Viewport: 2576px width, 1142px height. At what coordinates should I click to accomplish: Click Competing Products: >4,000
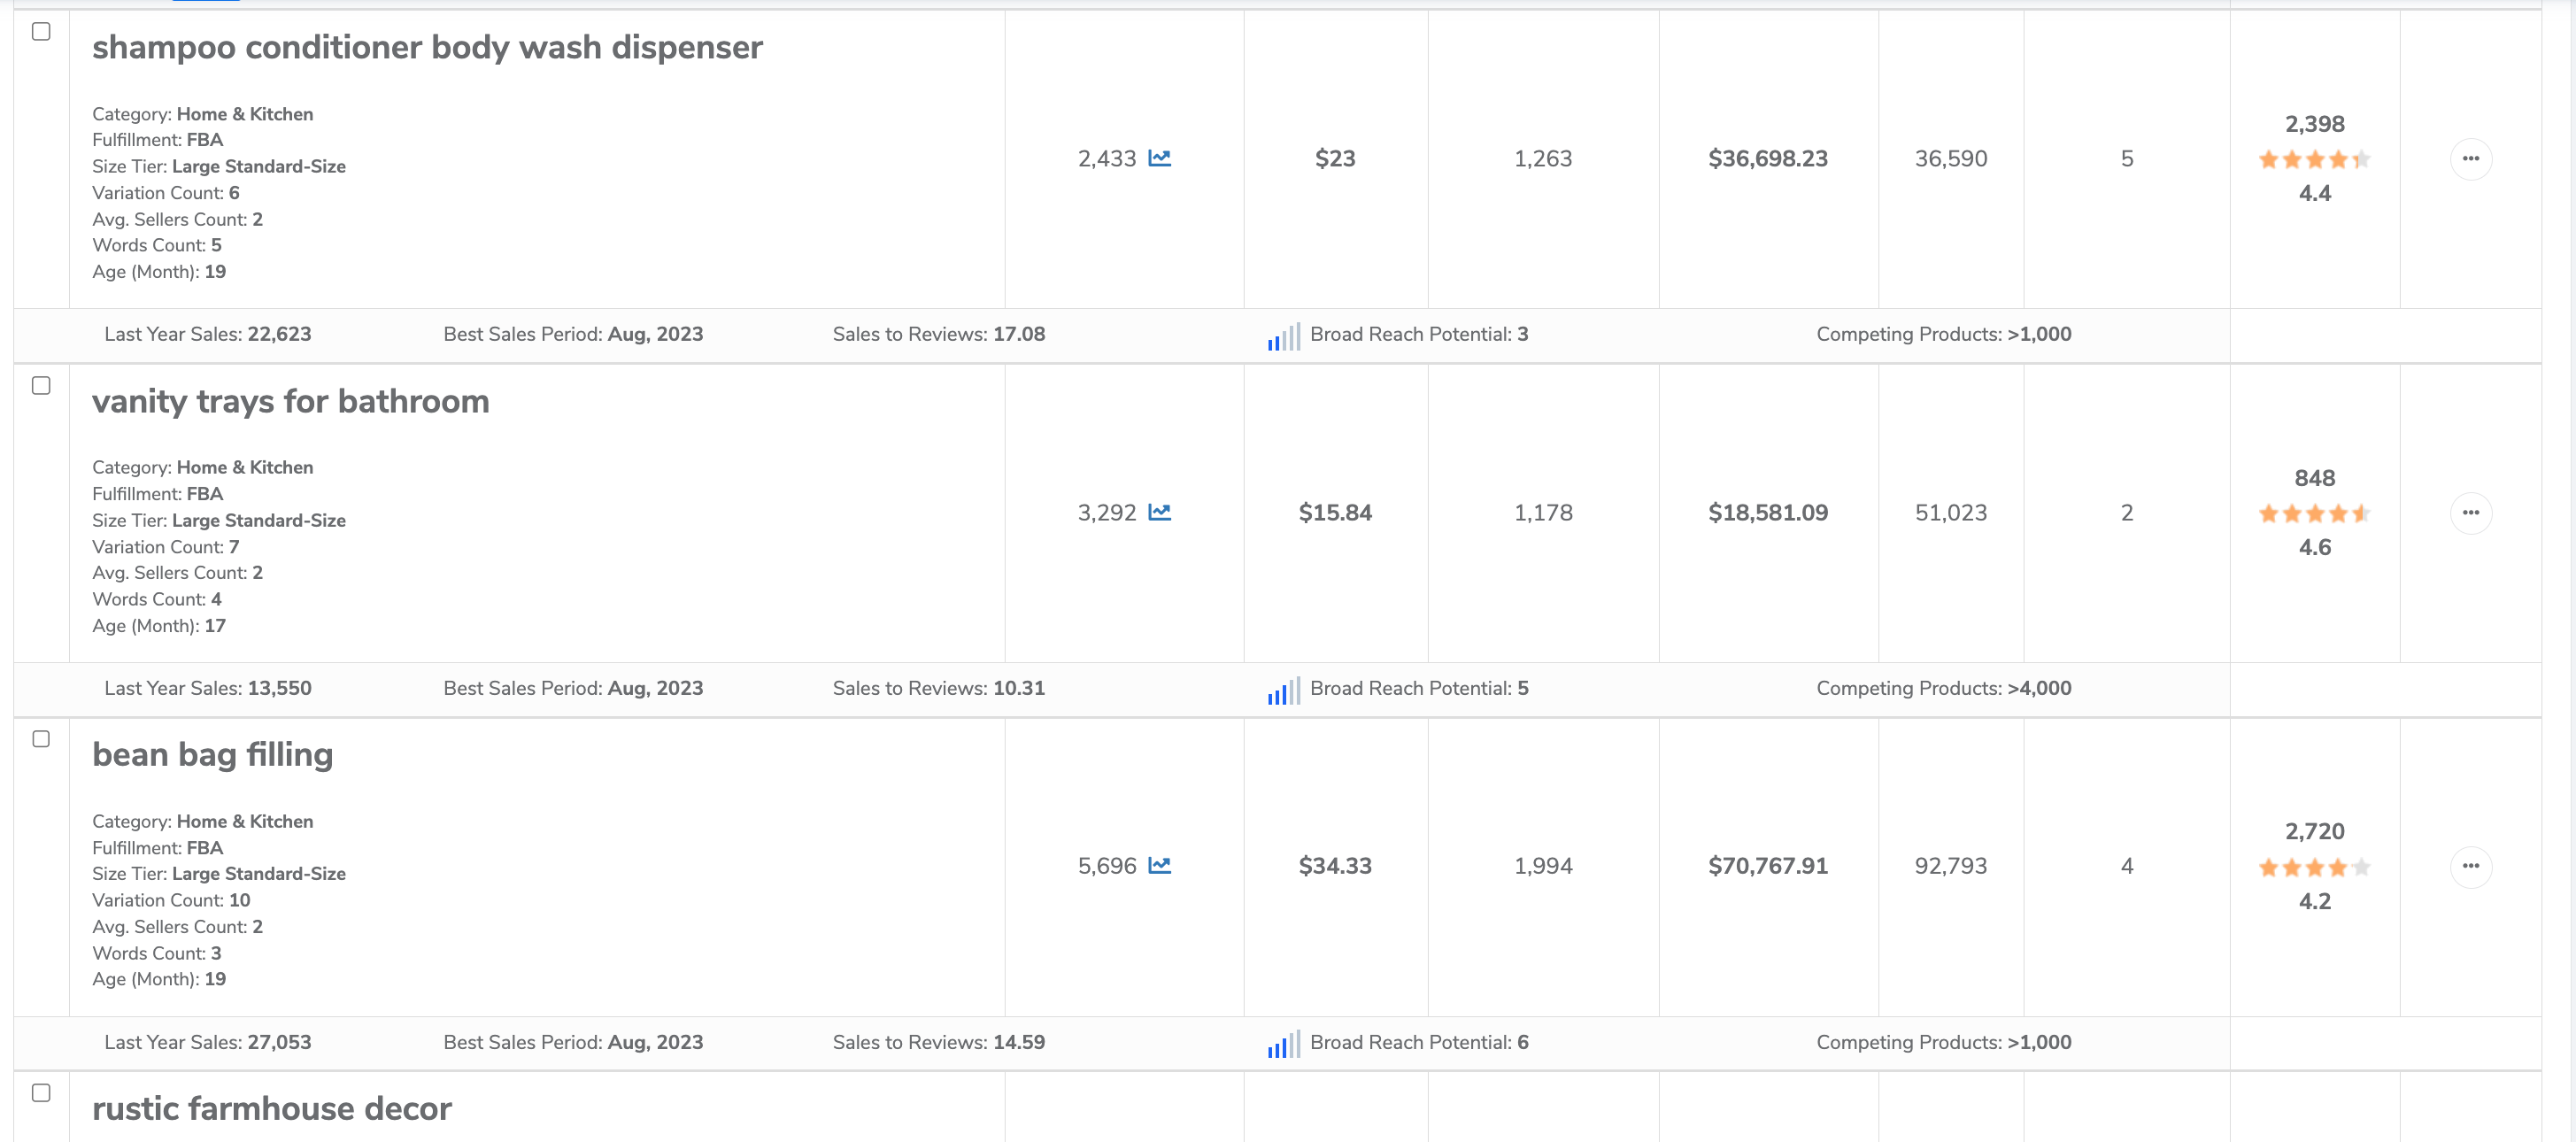1943,688
